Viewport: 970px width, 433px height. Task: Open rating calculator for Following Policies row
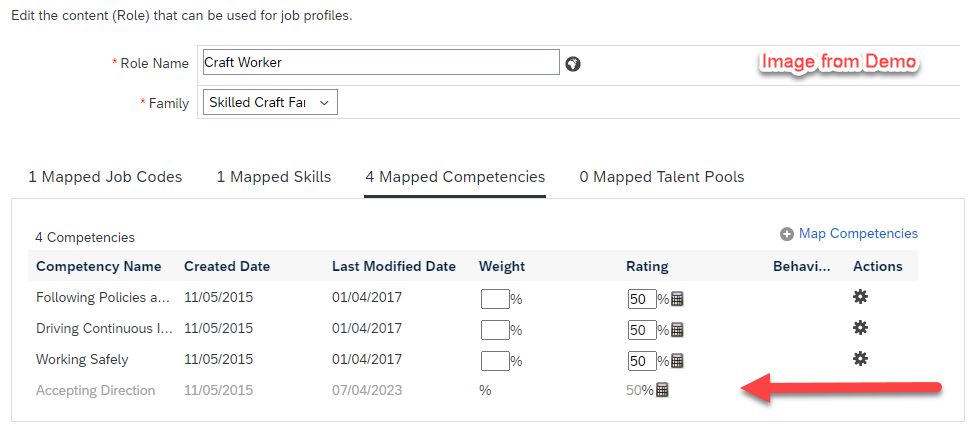coord(677,299)
